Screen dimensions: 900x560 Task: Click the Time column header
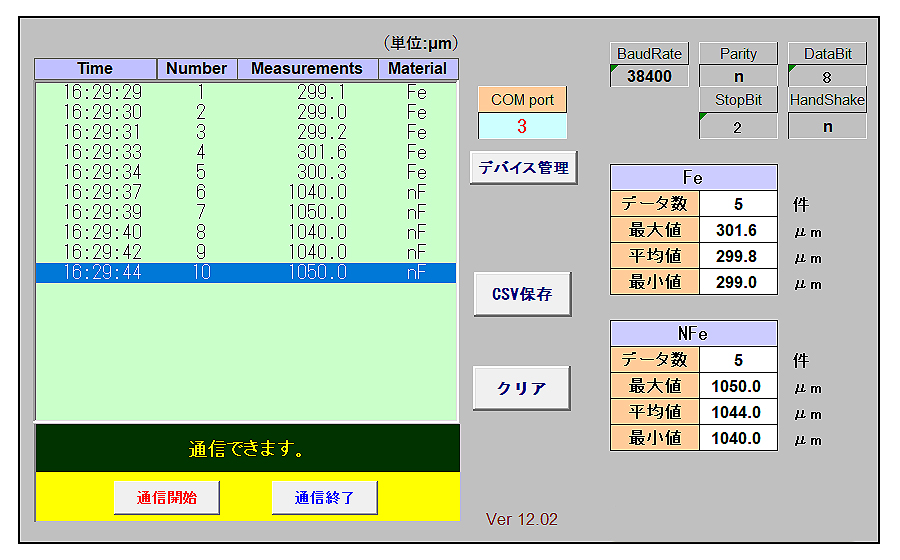tap(95, 69)
